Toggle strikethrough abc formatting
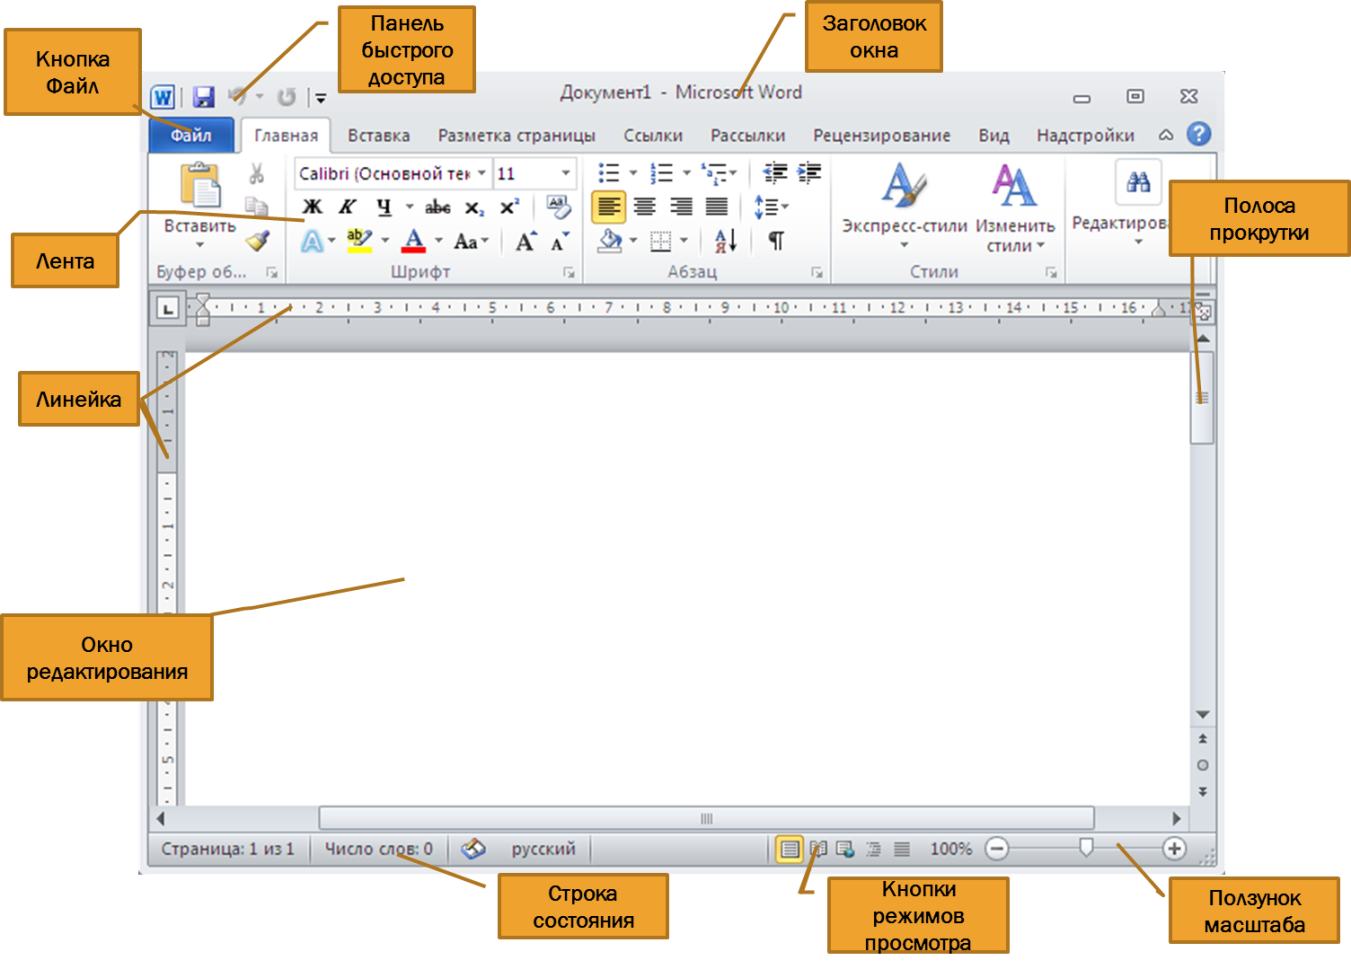 coord(437,207)
